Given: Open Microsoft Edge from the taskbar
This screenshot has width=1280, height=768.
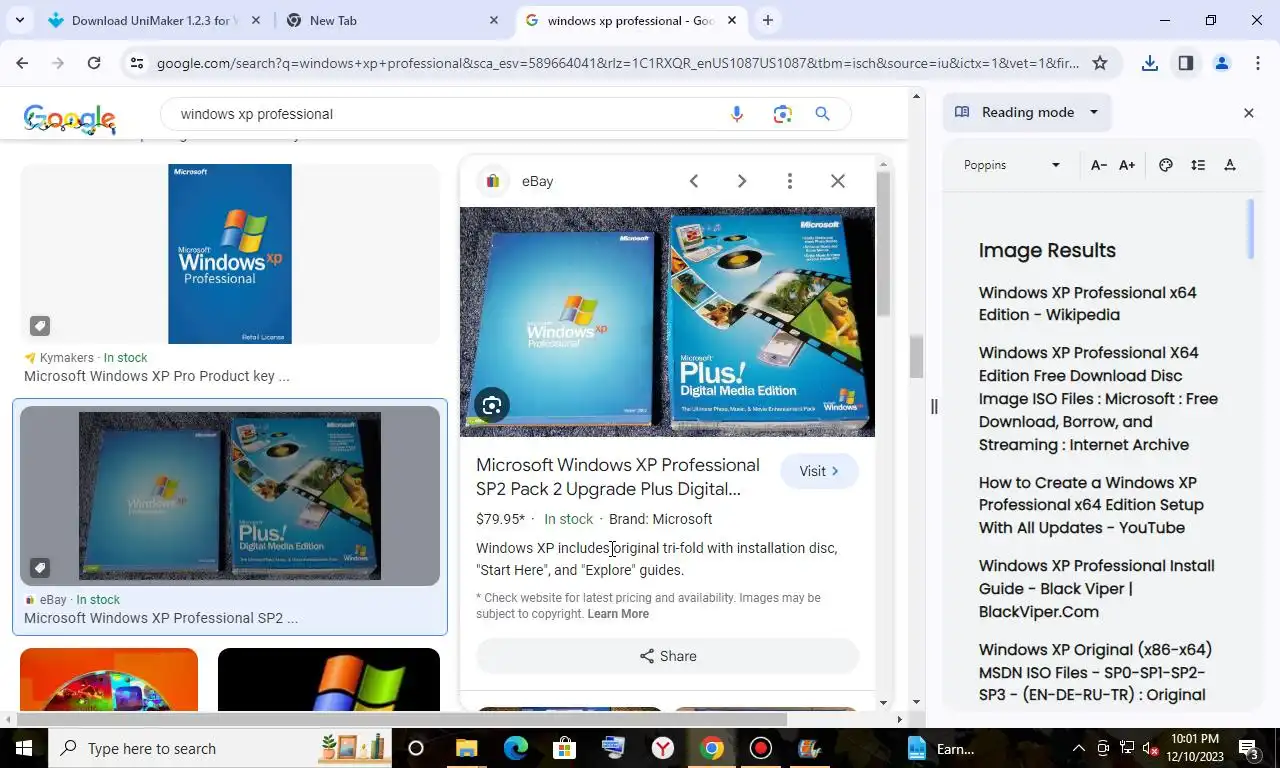Looking at the screenshot, I should 515,748.
